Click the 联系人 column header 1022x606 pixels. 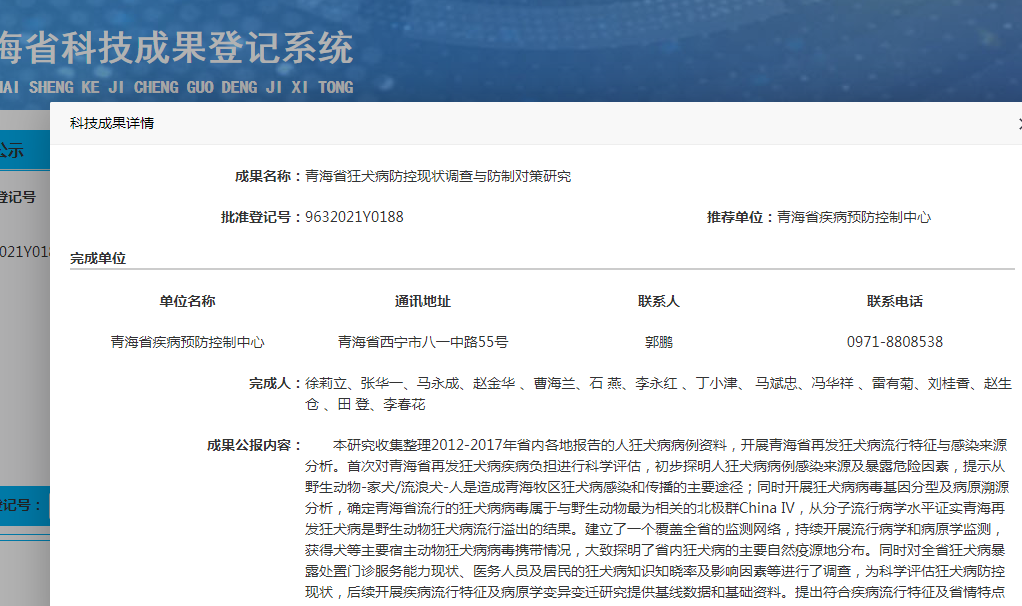pos(658,301)
